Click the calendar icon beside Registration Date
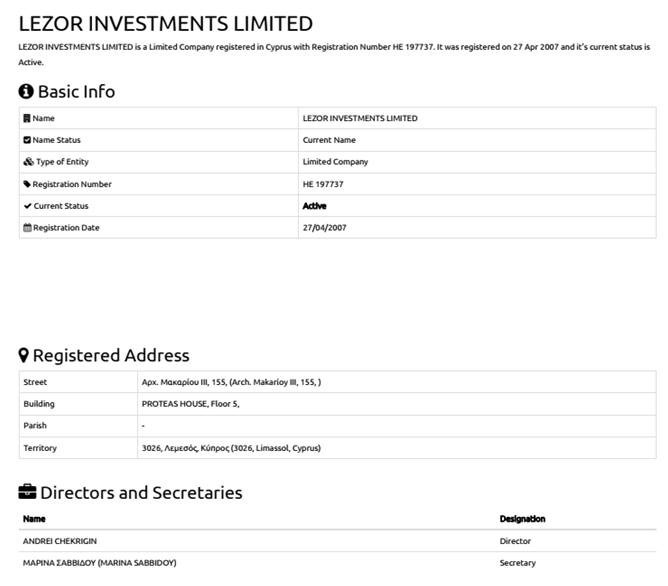Screen dimensions: 668x586 [27, 228]
